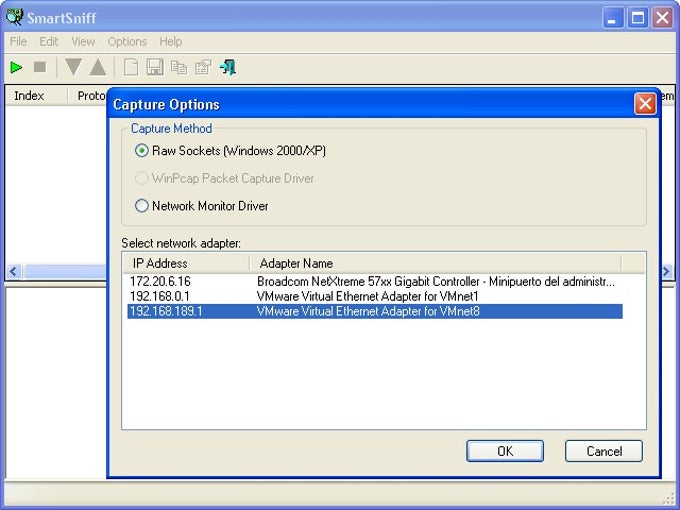The height and width of the screenshot is (510, 680).
Task: Open the File menu
Action: pyautogui.click(x=18, y=42)
